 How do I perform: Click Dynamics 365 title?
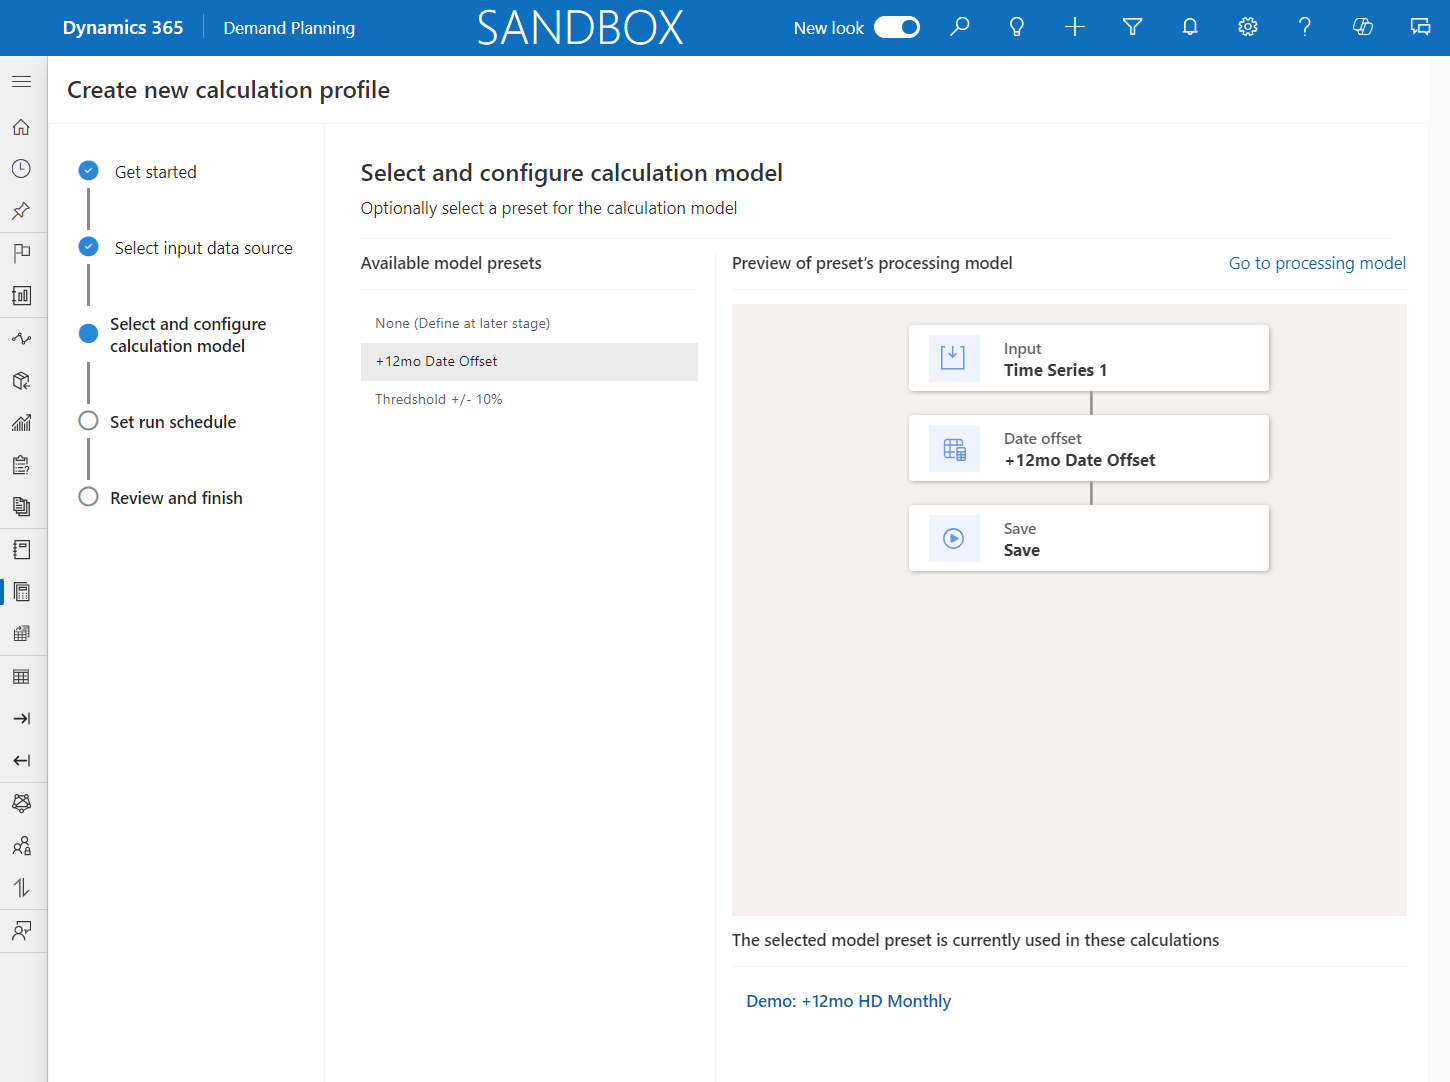(123, 28)
